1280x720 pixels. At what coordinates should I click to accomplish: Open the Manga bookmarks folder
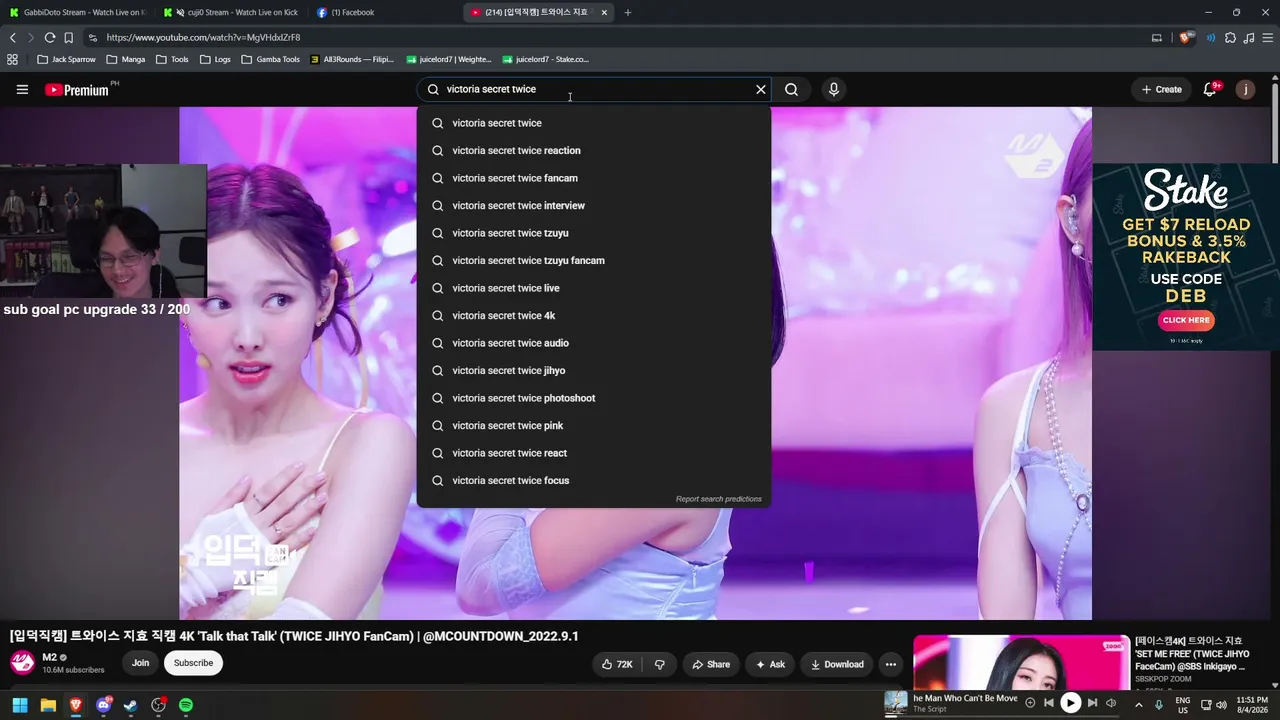(126, 59)
